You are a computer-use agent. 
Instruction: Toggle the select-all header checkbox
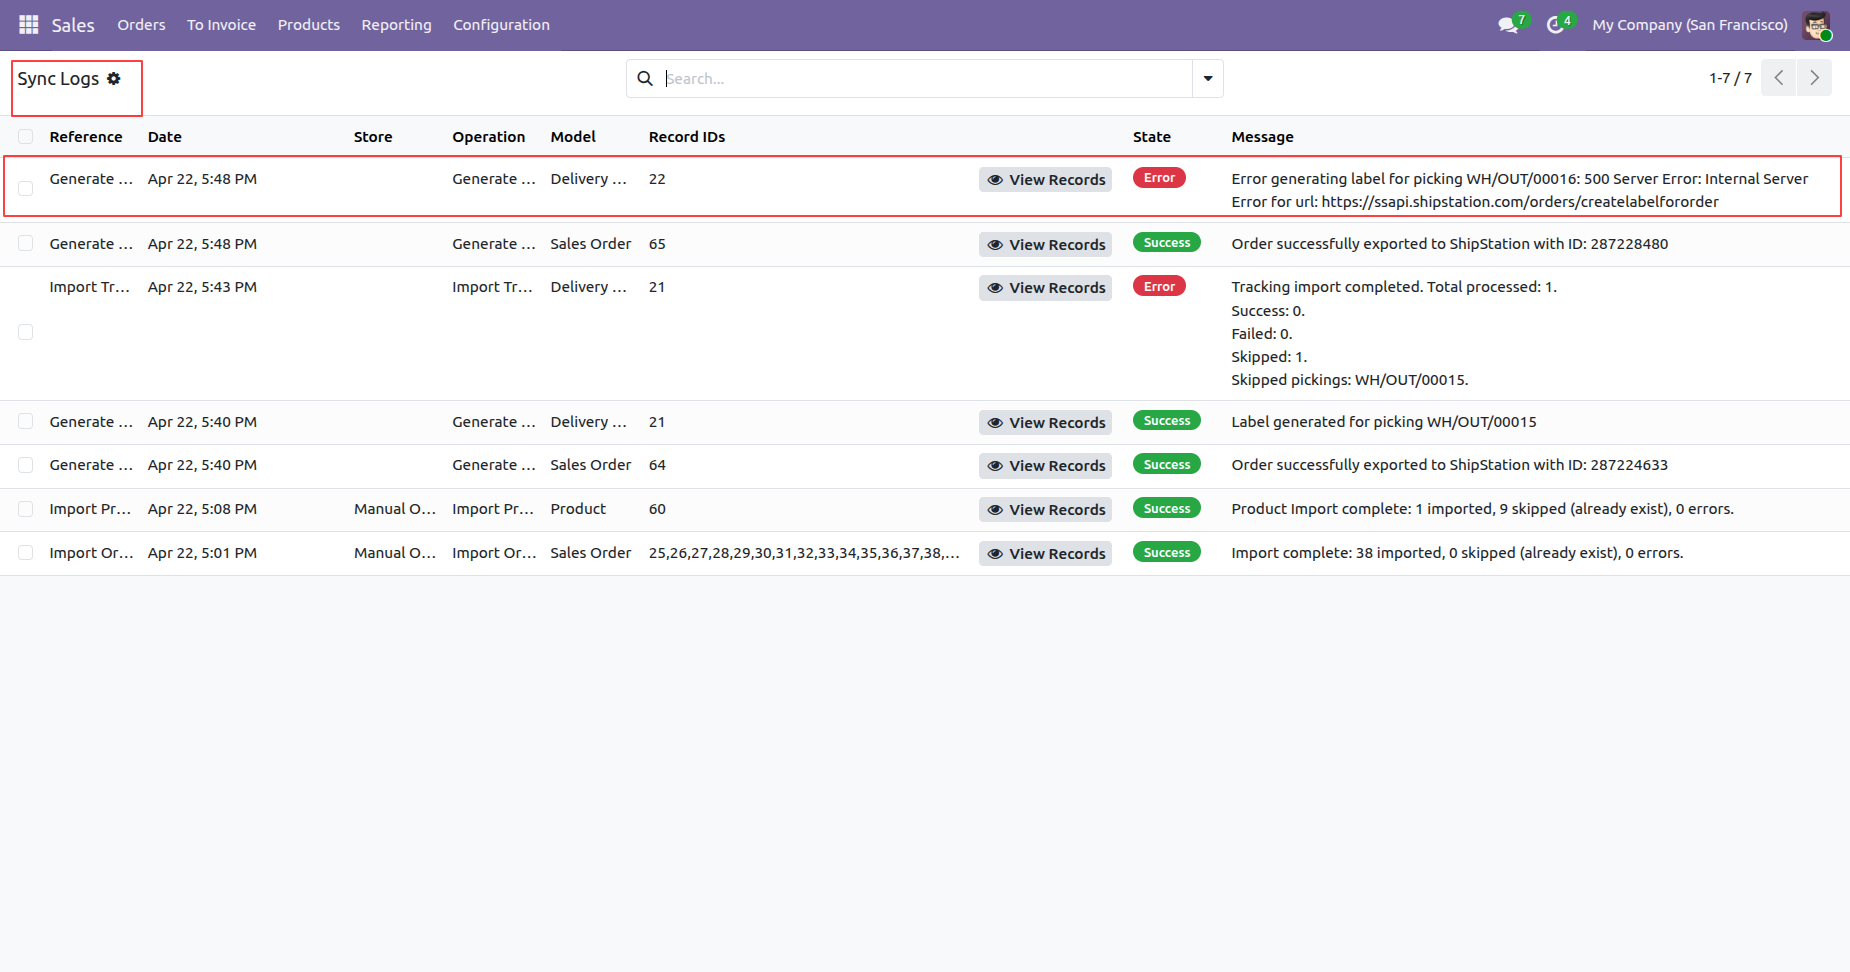coord(26,137)
